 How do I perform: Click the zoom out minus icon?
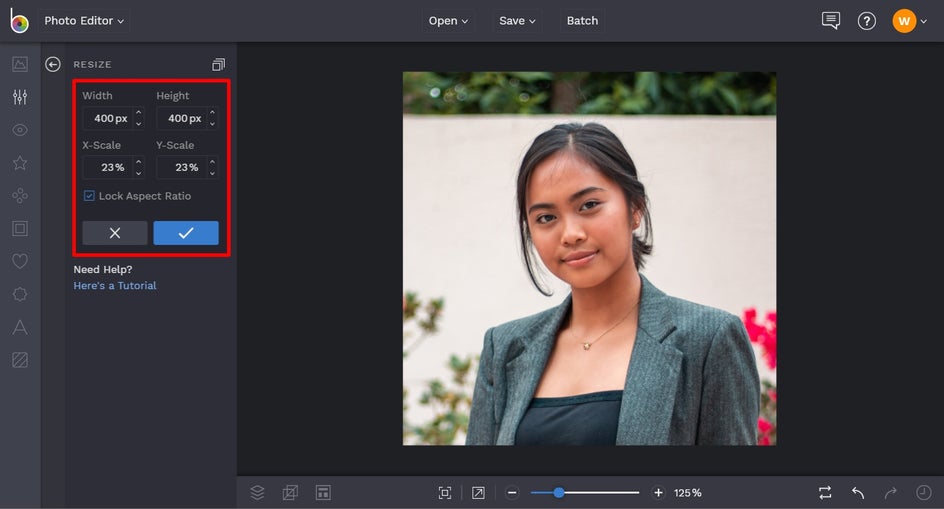pyautogui.click(x=512, y=493)
